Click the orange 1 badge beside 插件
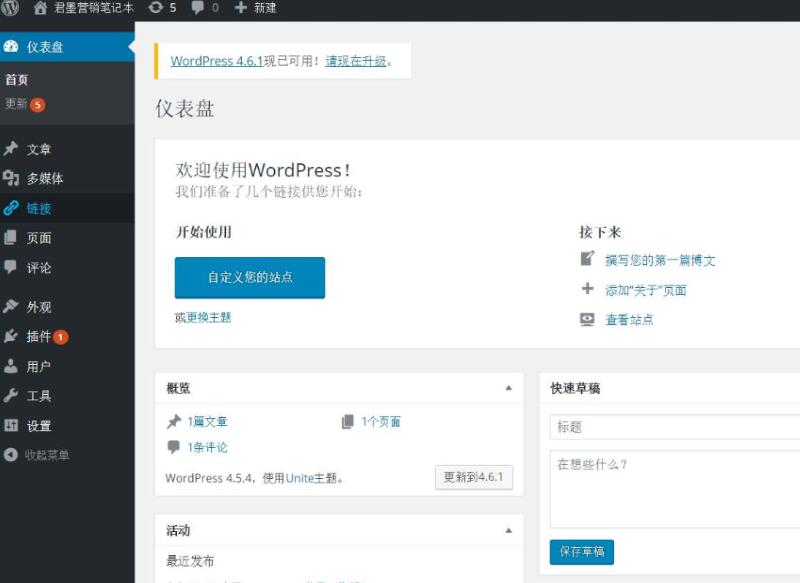The width and height of the screenshot is (800, 583). tap(61, 337)
